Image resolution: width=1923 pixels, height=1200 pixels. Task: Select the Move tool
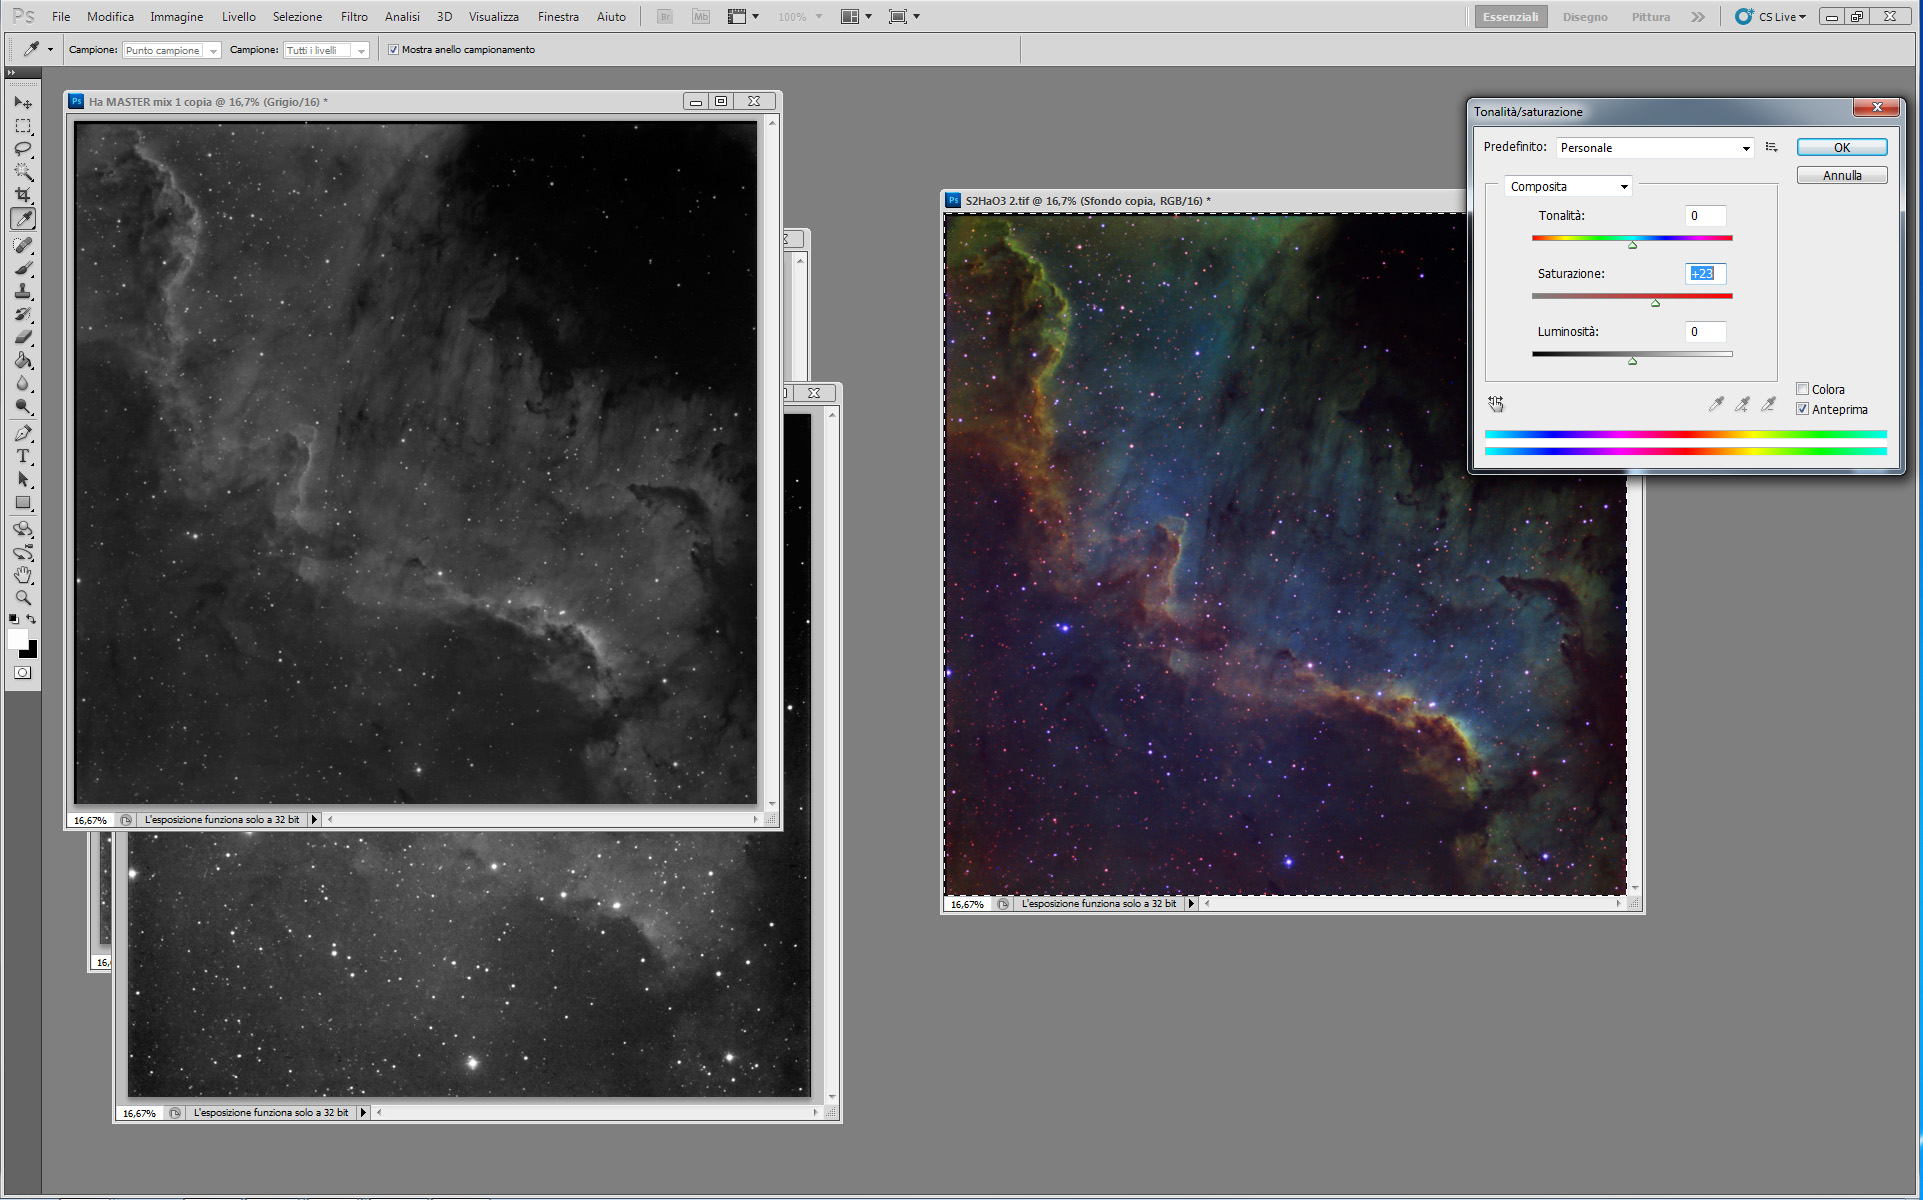tap(23, 102)
